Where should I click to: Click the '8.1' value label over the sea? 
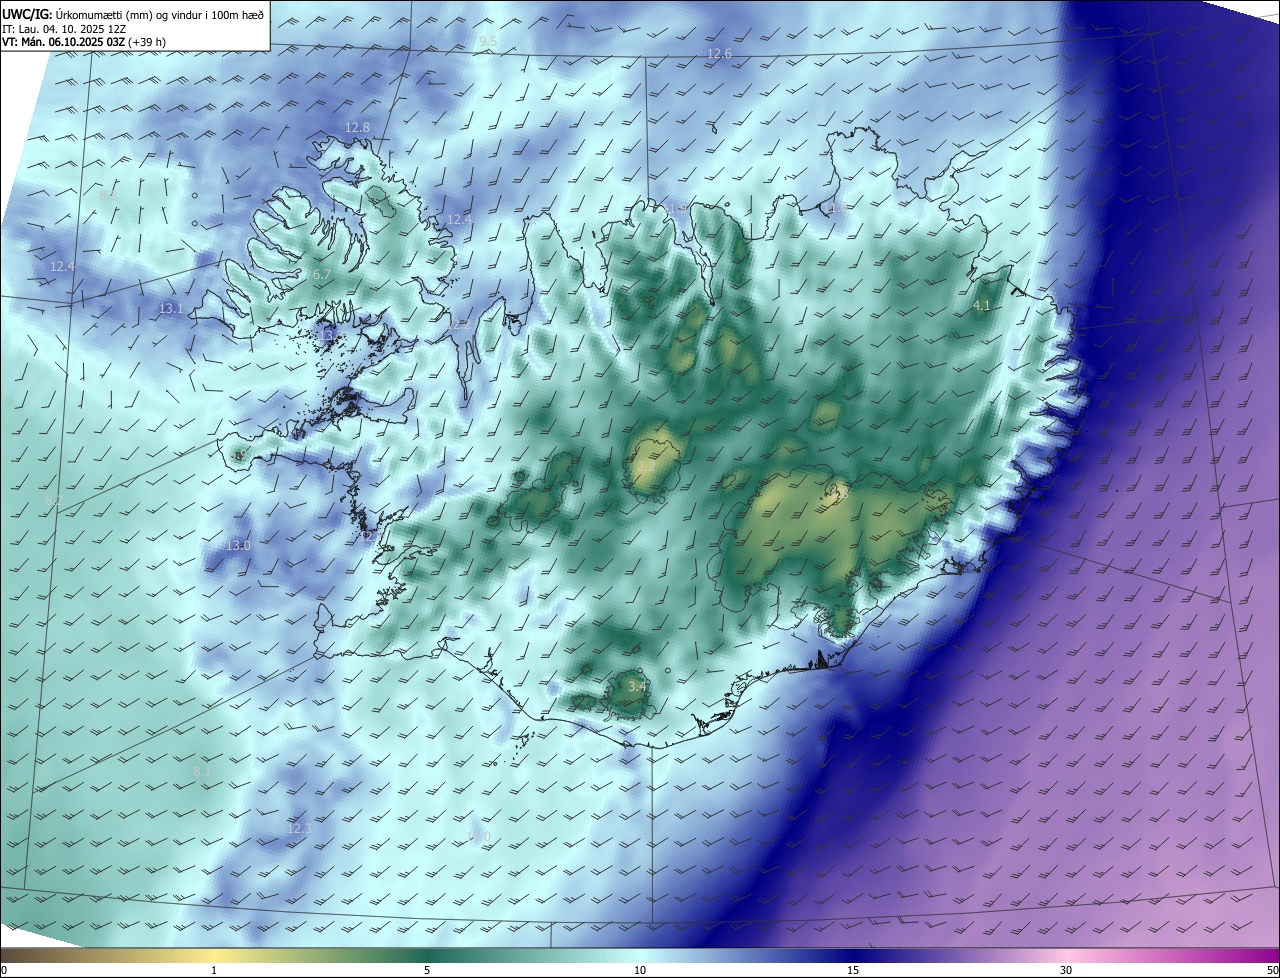(202, 772)
